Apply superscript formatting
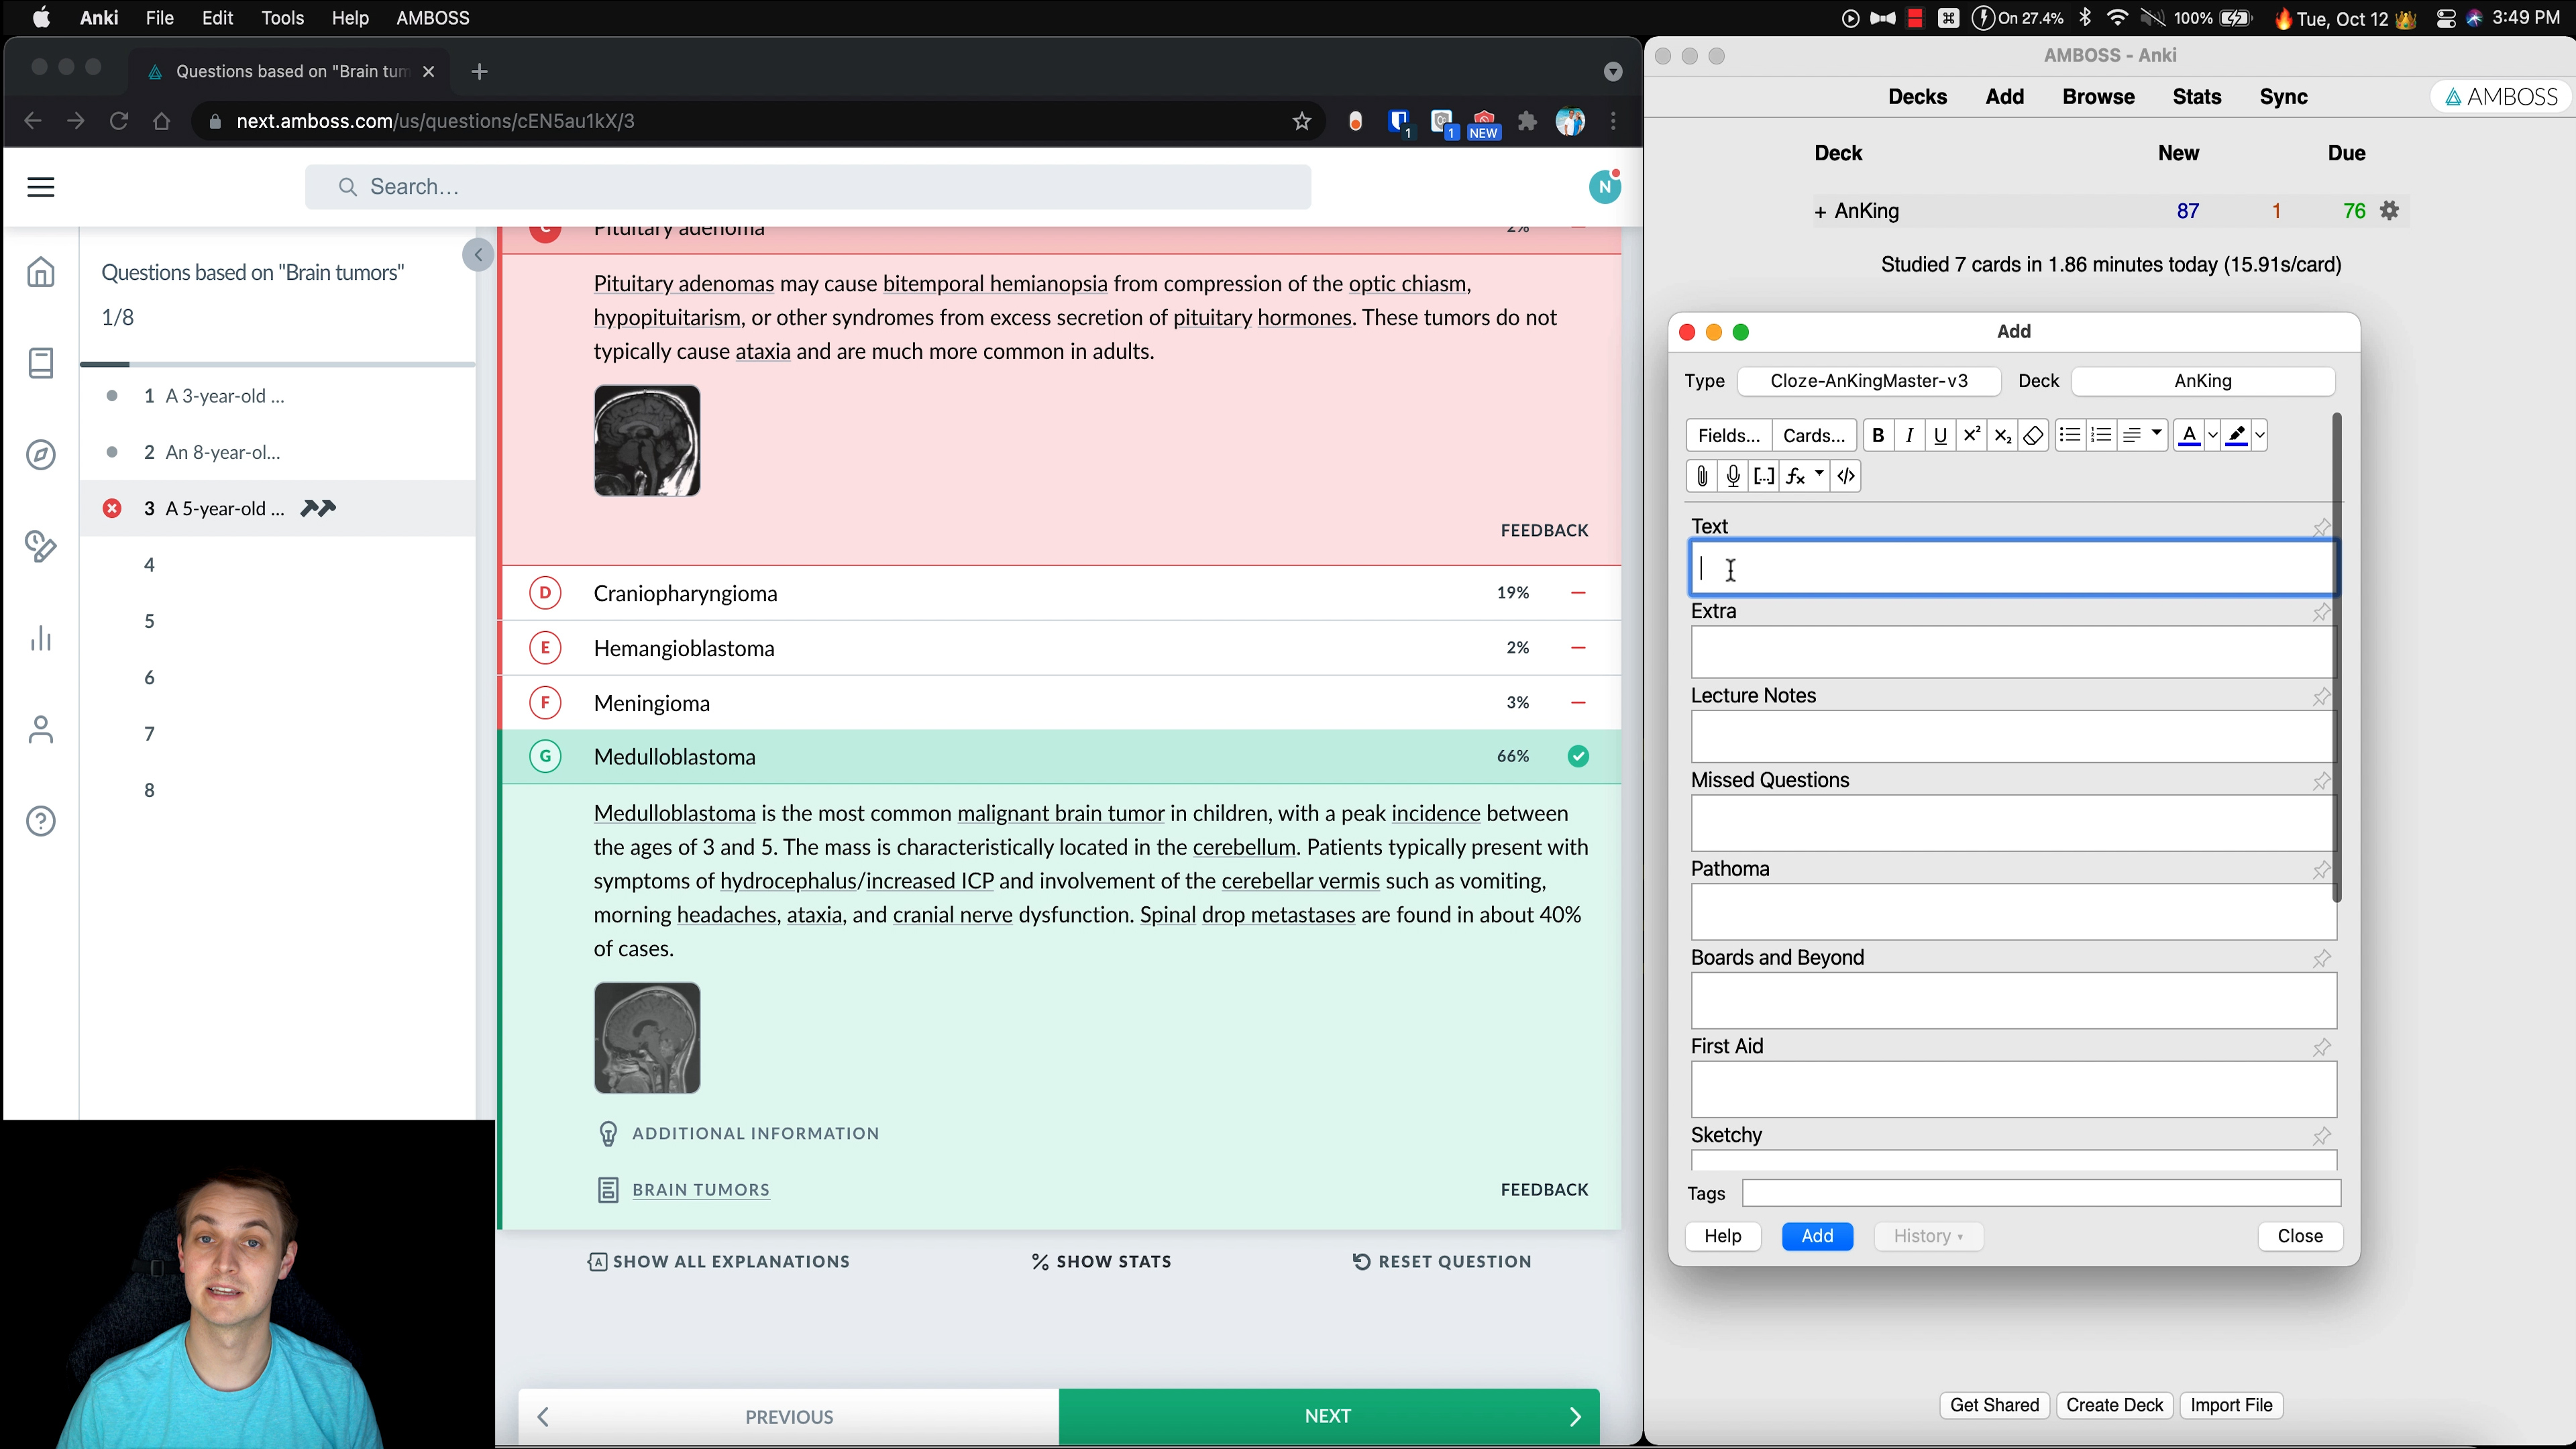Viewport: 2576px width, 1449px height. (x=1972, y=435)
